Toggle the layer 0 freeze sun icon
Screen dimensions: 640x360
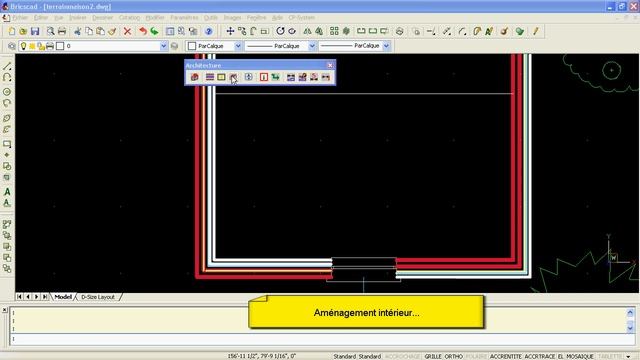click(32, 46)
